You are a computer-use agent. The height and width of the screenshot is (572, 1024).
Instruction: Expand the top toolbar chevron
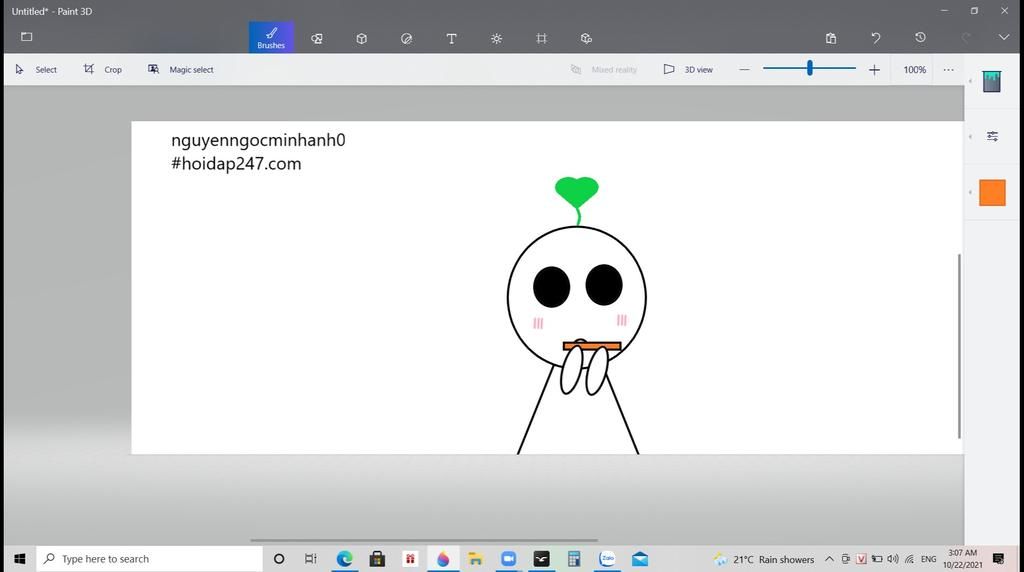[x=1004, y=37]
